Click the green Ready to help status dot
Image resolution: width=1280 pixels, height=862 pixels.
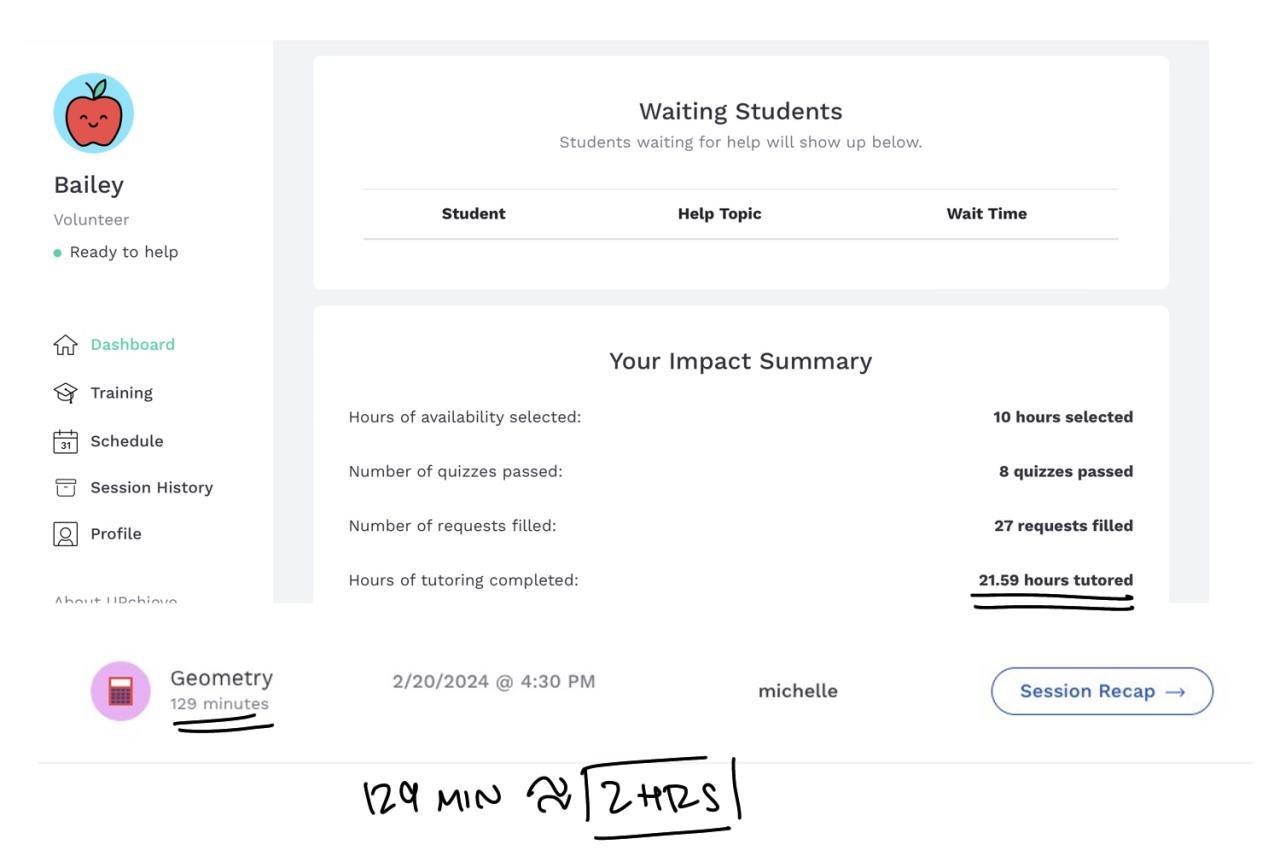point(58,253)
